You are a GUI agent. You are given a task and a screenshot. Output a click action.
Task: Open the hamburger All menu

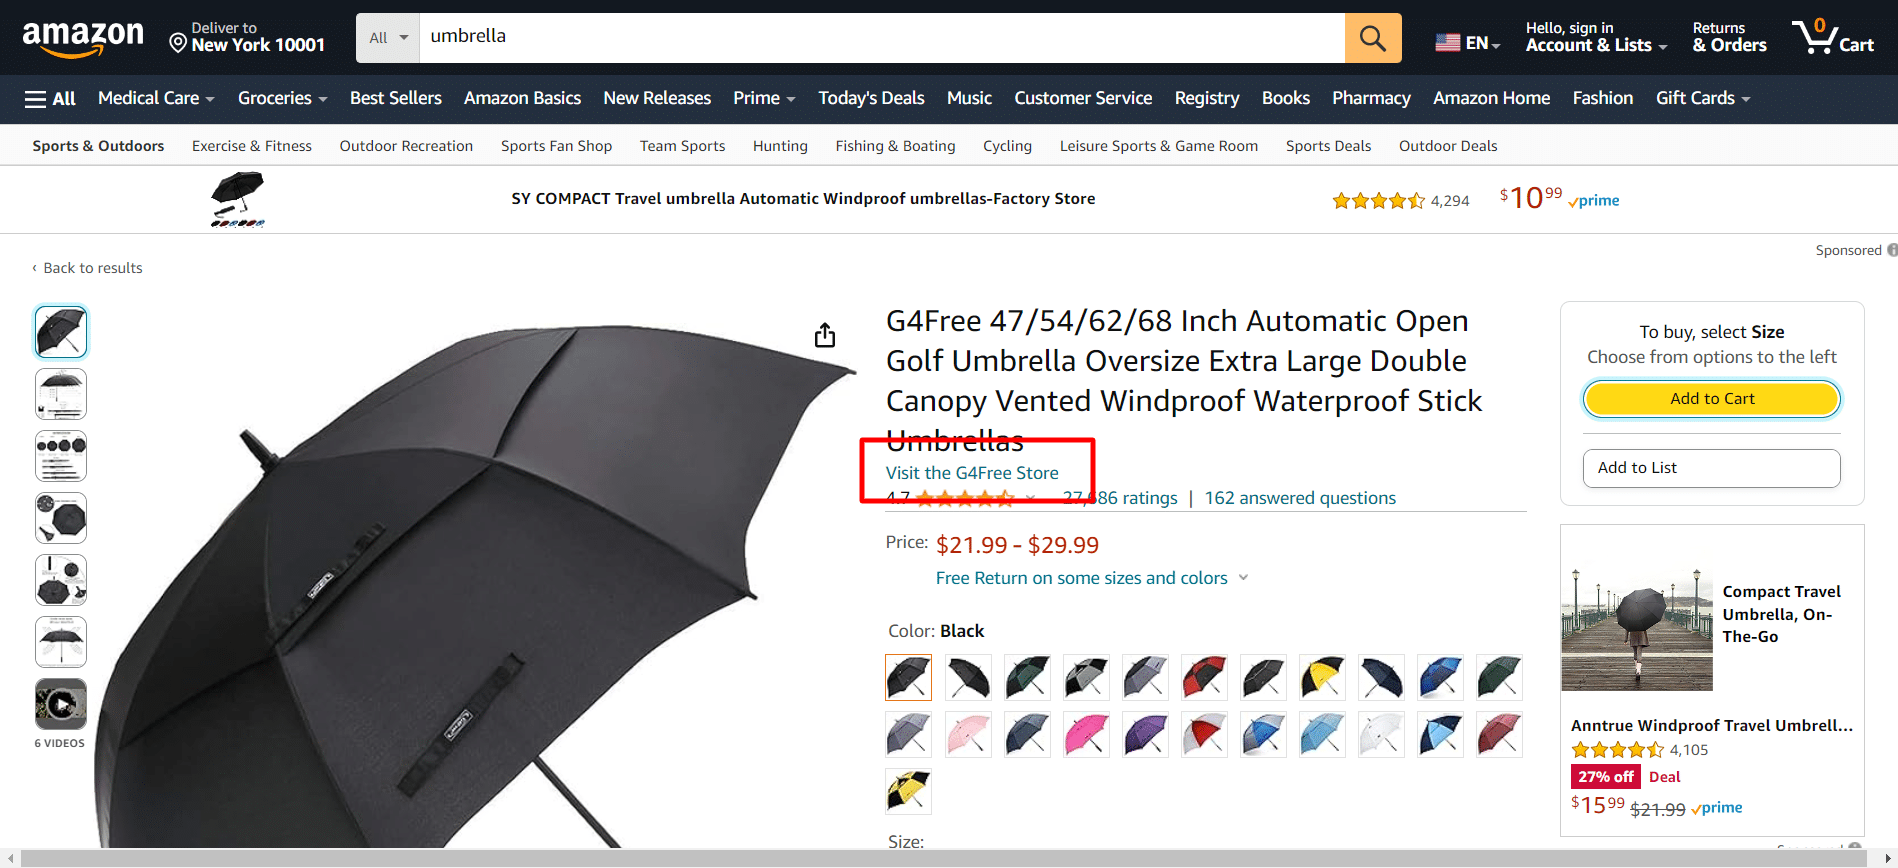[50, 98]
